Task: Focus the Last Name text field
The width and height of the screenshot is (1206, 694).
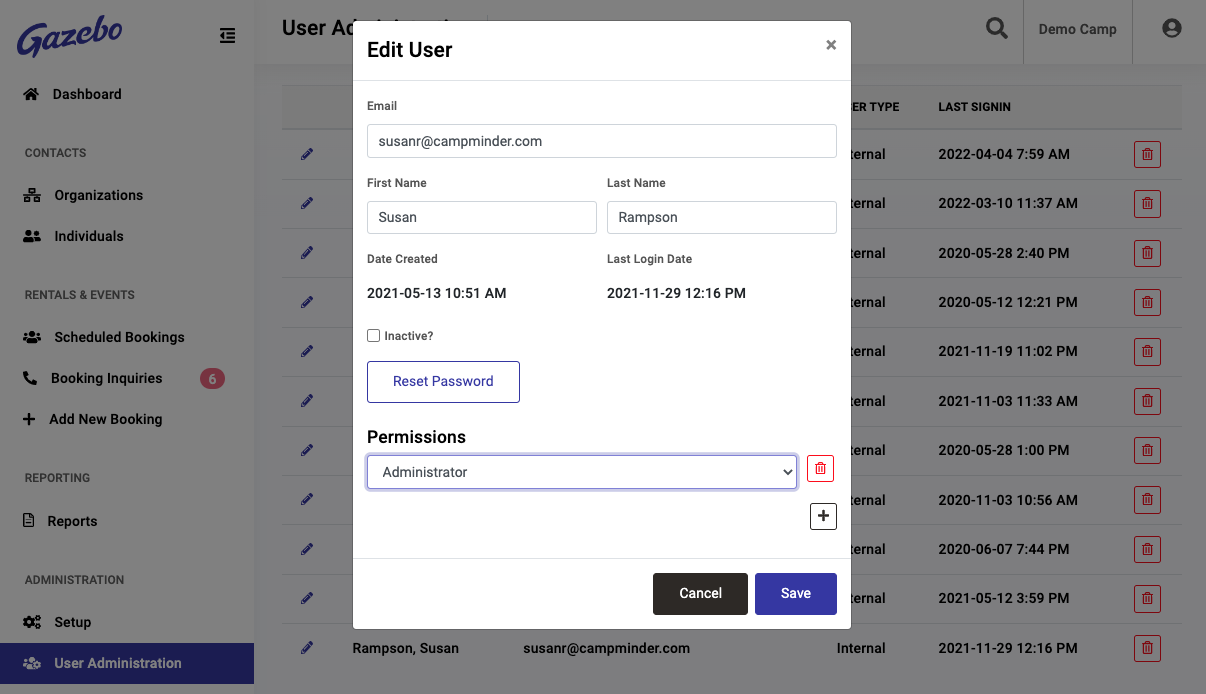Action: click(721, 217)
